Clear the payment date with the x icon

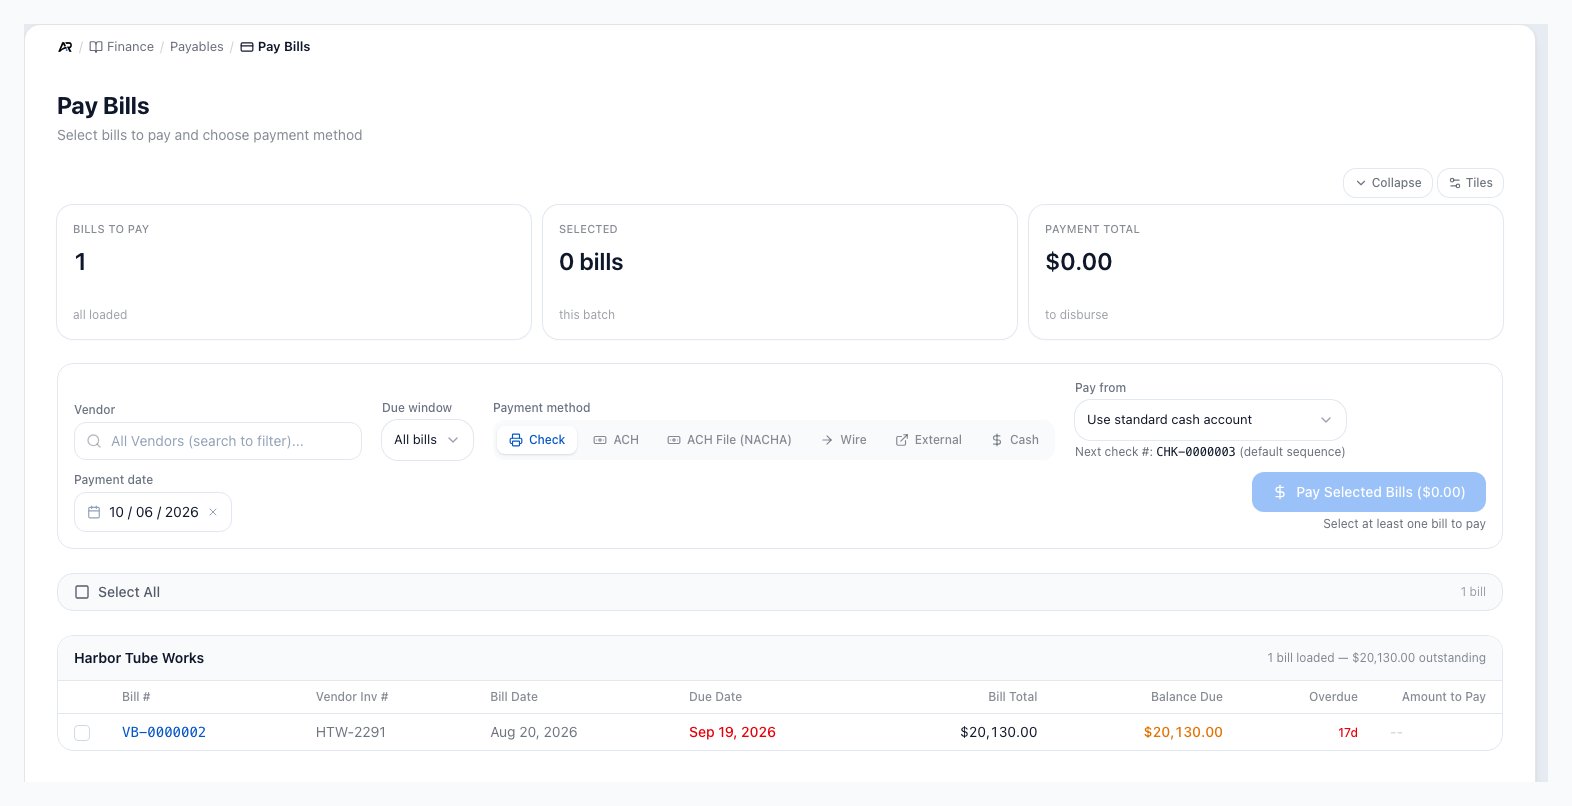tap(213, 512)
